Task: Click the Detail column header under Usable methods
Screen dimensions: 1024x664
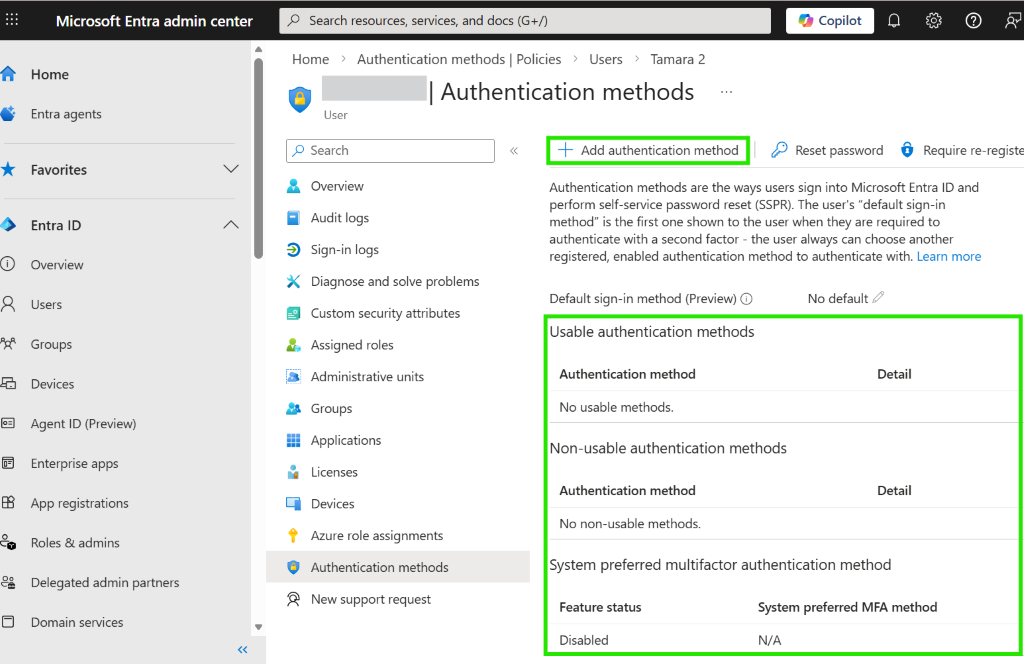Action: click(x=894, y=374)
